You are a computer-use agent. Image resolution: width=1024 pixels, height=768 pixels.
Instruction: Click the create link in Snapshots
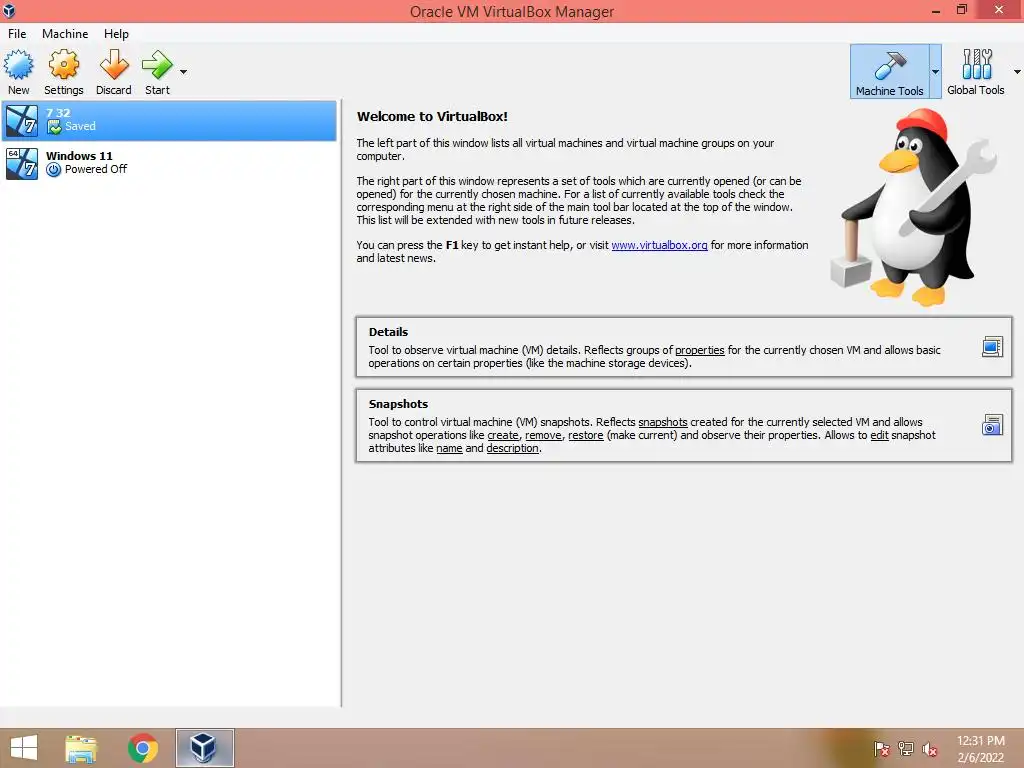pyautogui.click(x=503, y=435)
